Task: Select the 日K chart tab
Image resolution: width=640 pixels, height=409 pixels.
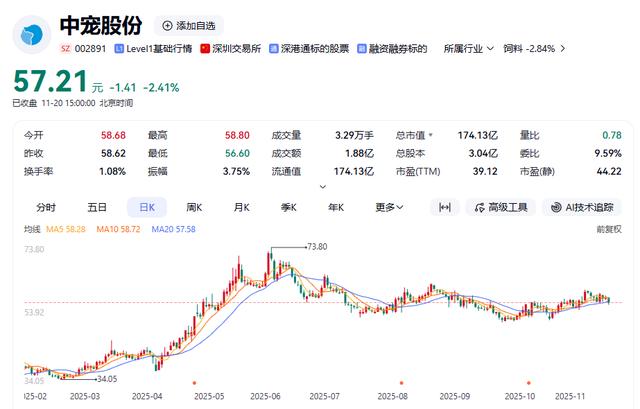Action: 147,207
